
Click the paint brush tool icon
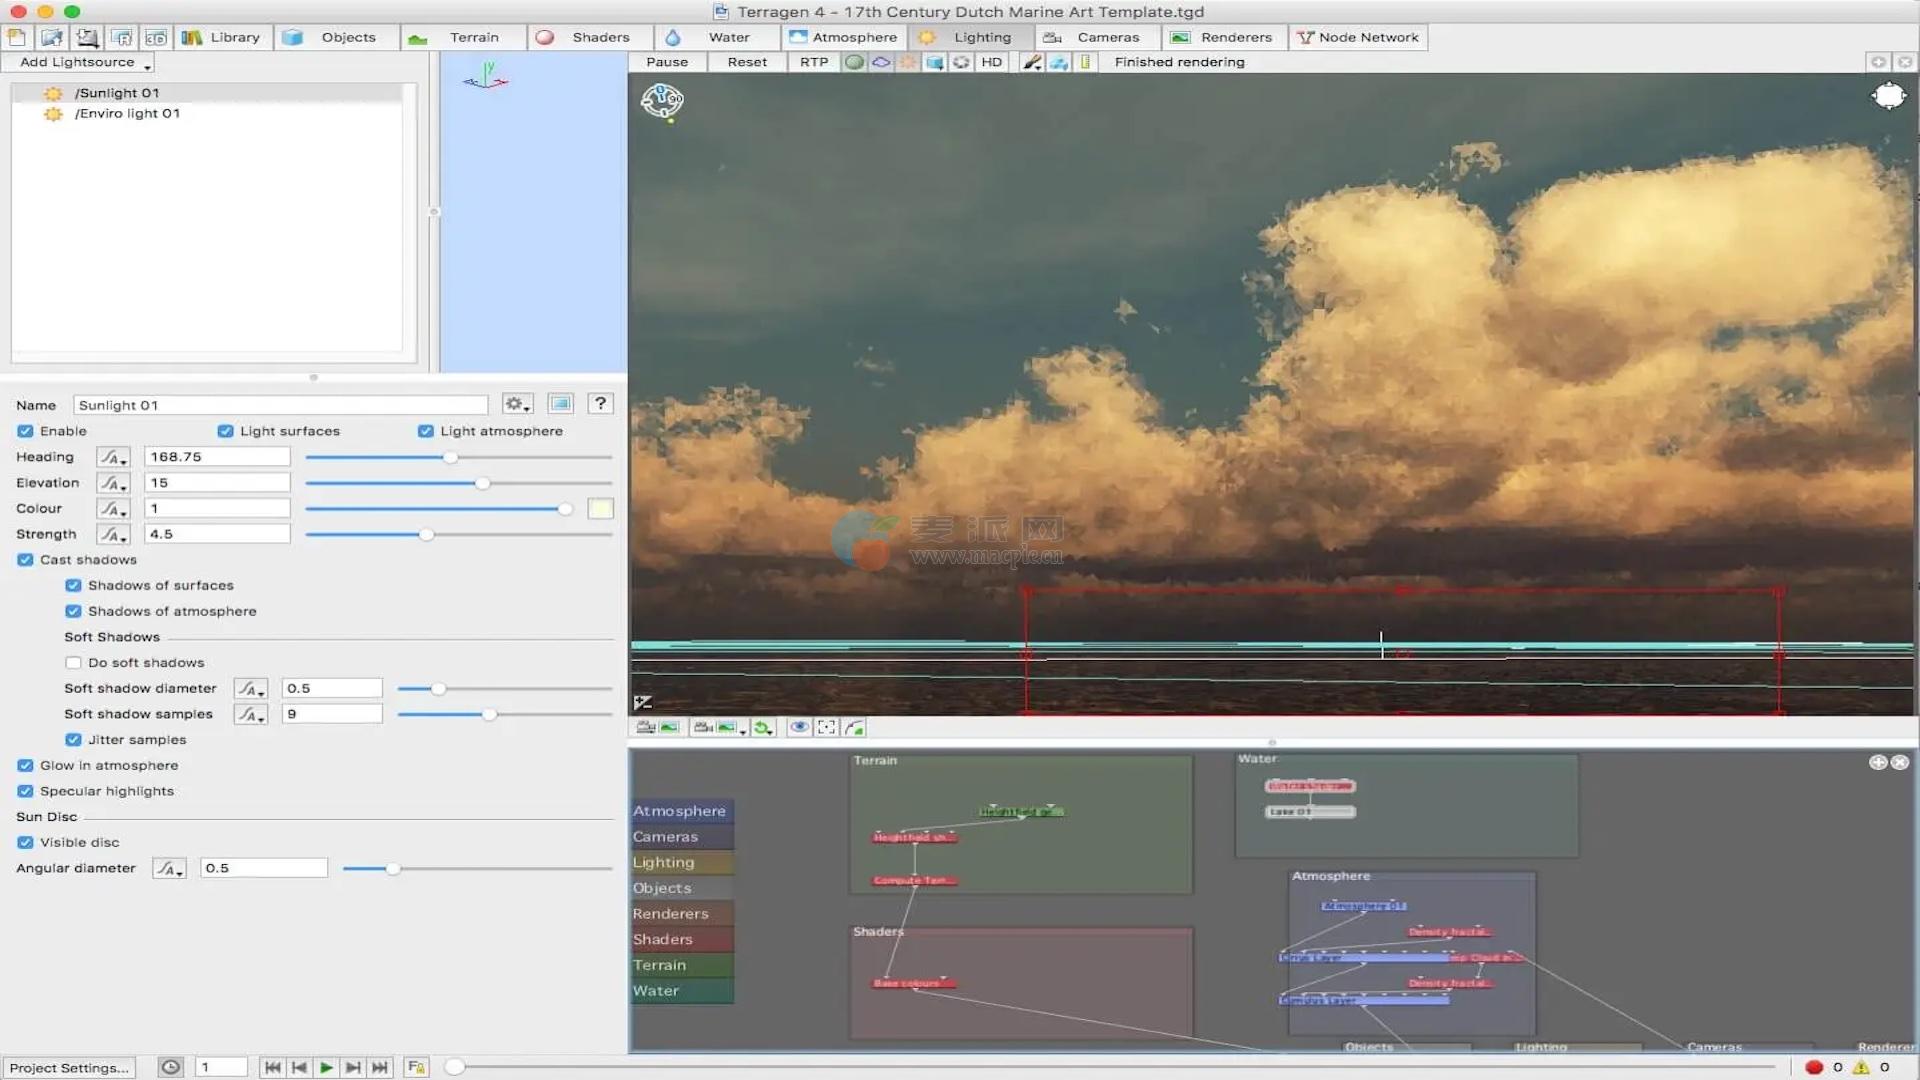pos(1032,62)
